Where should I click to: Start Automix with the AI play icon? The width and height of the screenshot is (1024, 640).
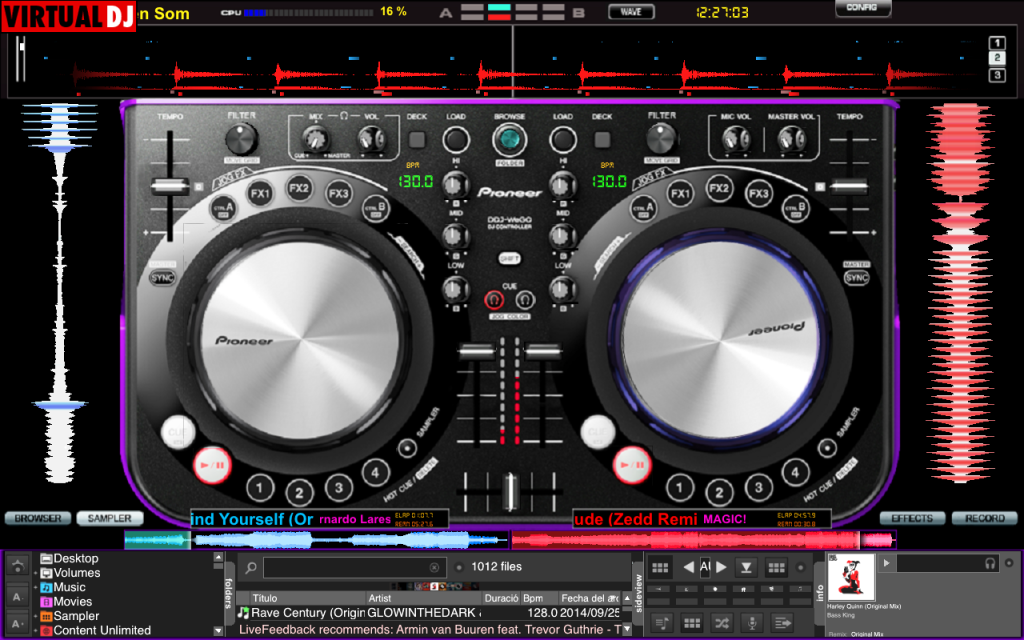point(722,566)
